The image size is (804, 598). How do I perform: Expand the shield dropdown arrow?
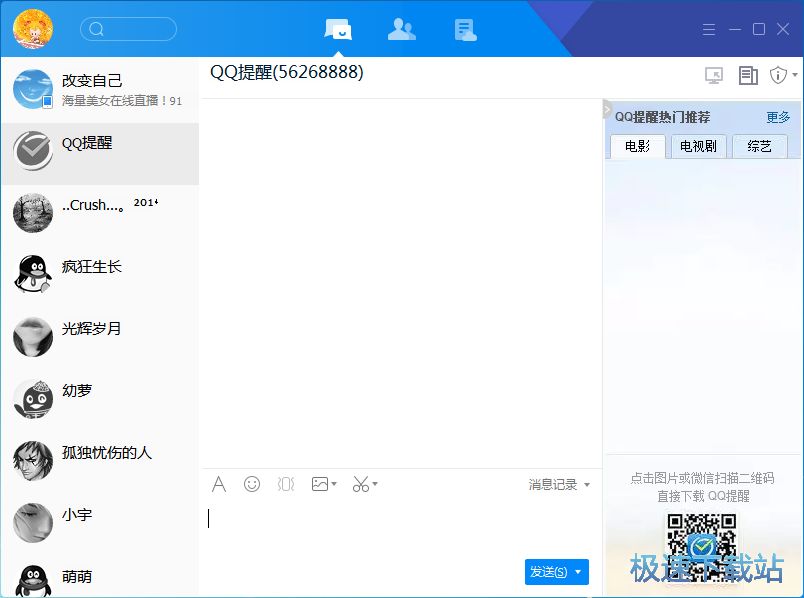(x=794, y=75)
